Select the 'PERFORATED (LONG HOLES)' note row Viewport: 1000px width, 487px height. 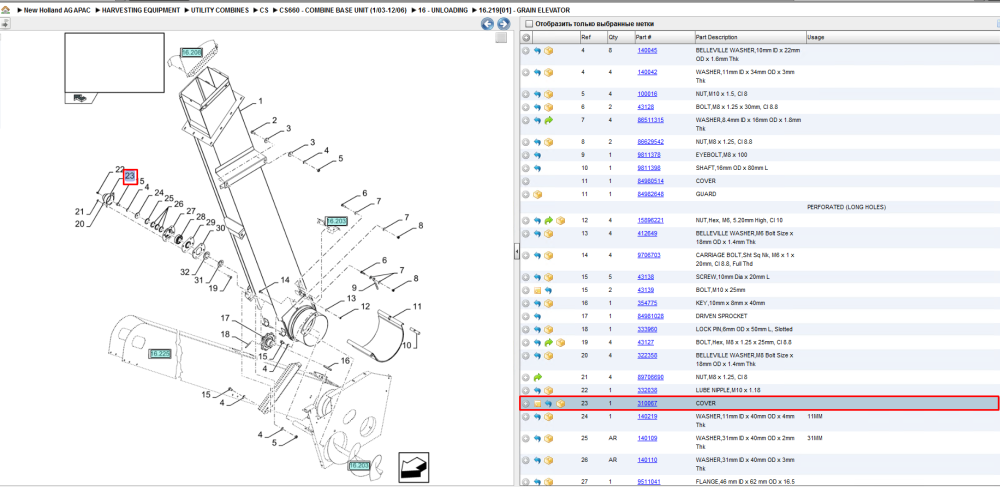click(846, 207)
